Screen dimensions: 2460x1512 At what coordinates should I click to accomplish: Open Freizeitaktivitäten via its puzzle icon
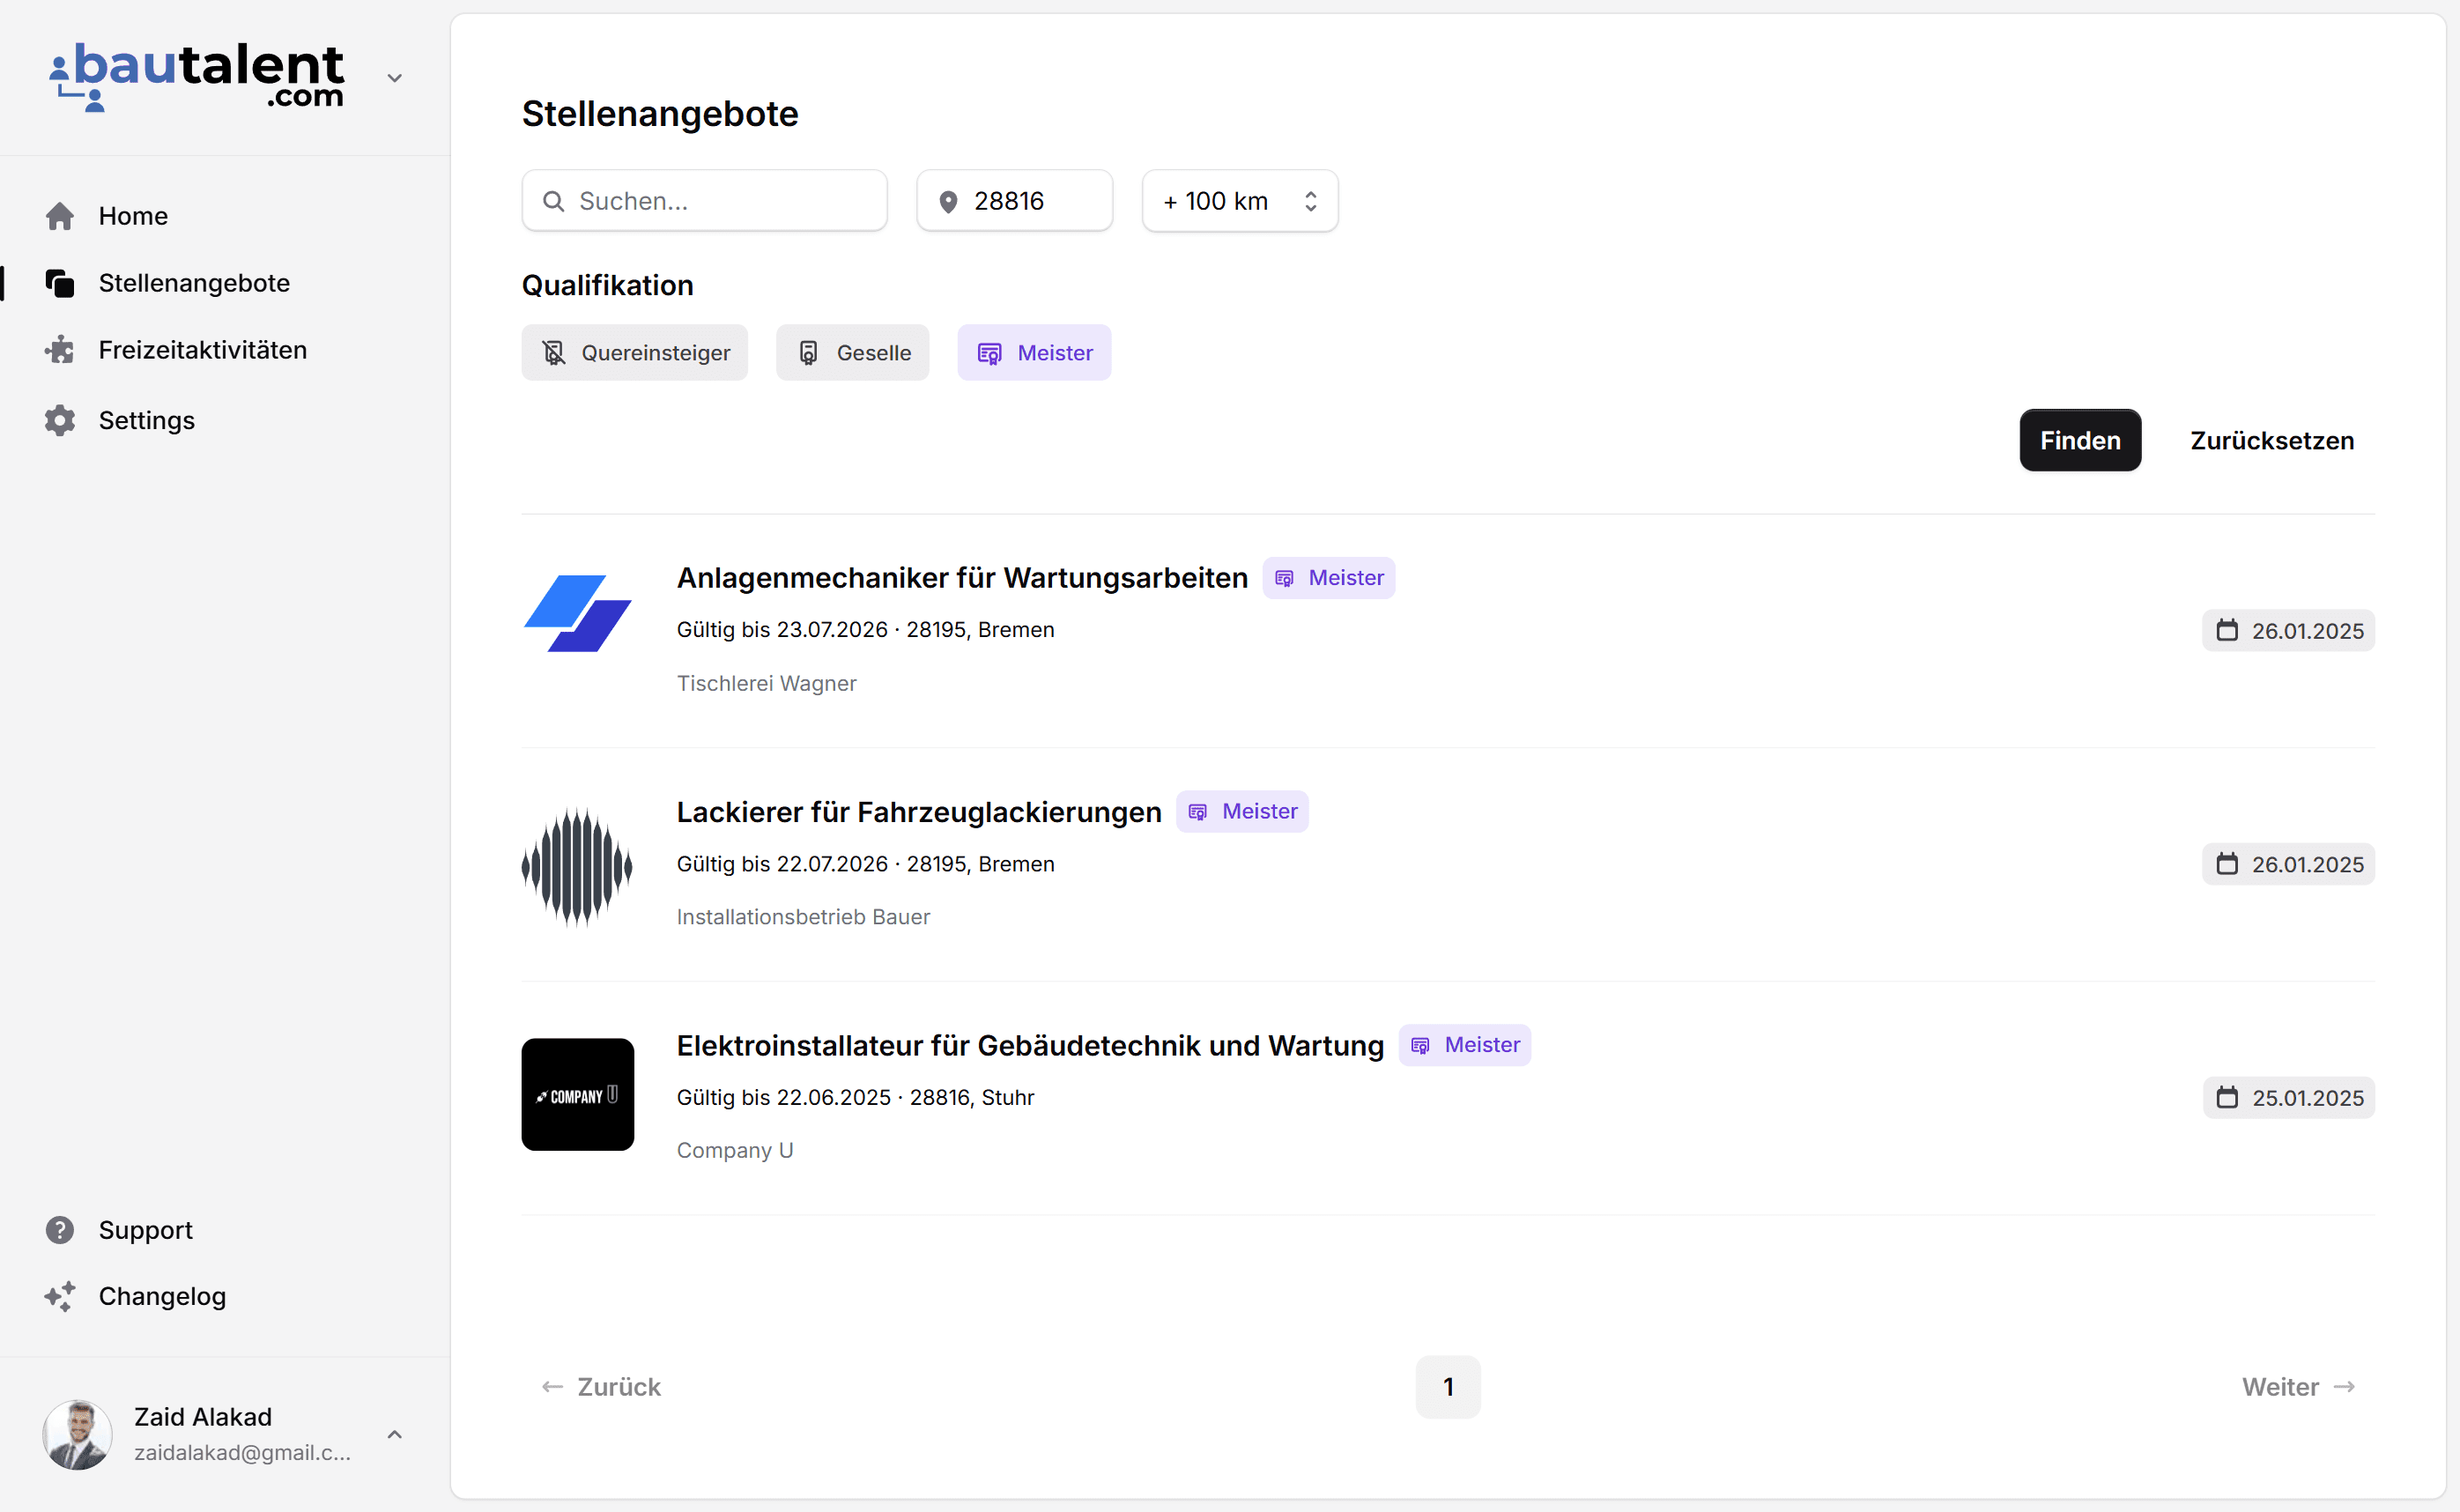pos(60,349)
